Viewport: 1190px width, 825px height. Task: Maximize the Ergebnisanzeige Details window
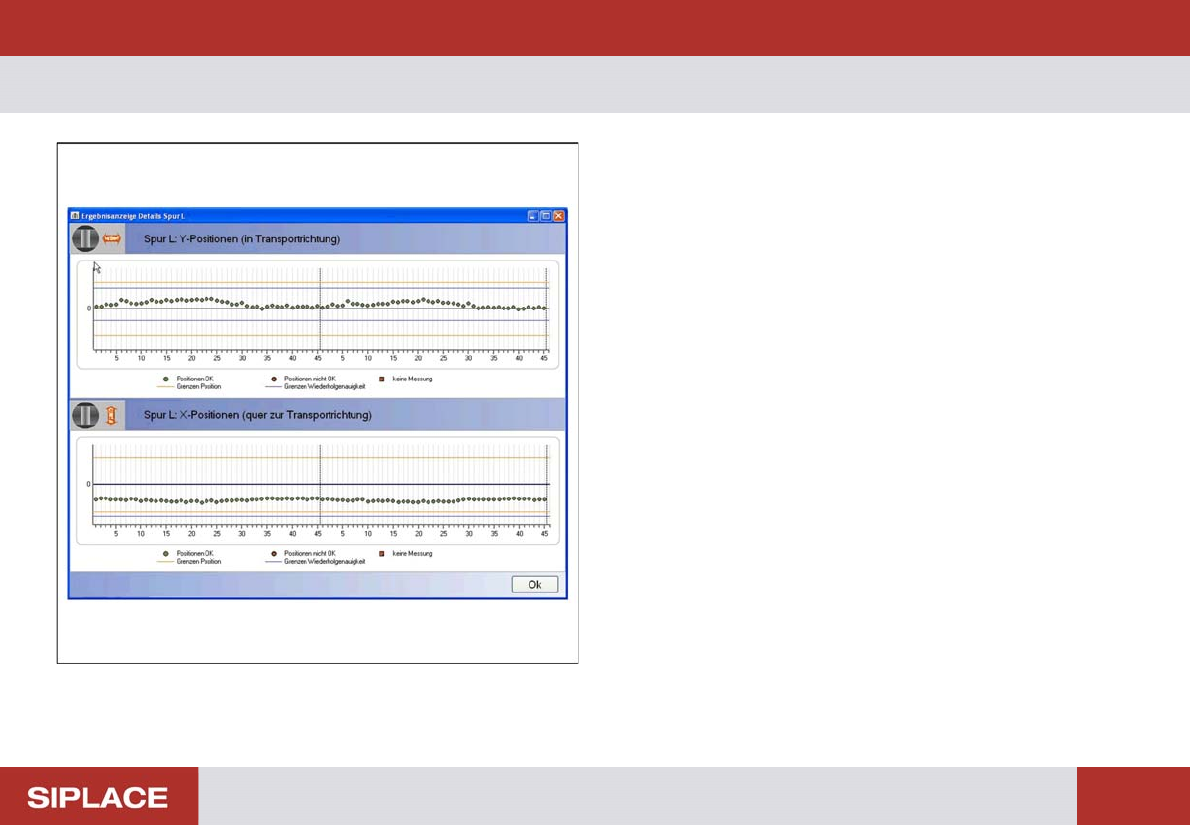[x=546, y=216]
